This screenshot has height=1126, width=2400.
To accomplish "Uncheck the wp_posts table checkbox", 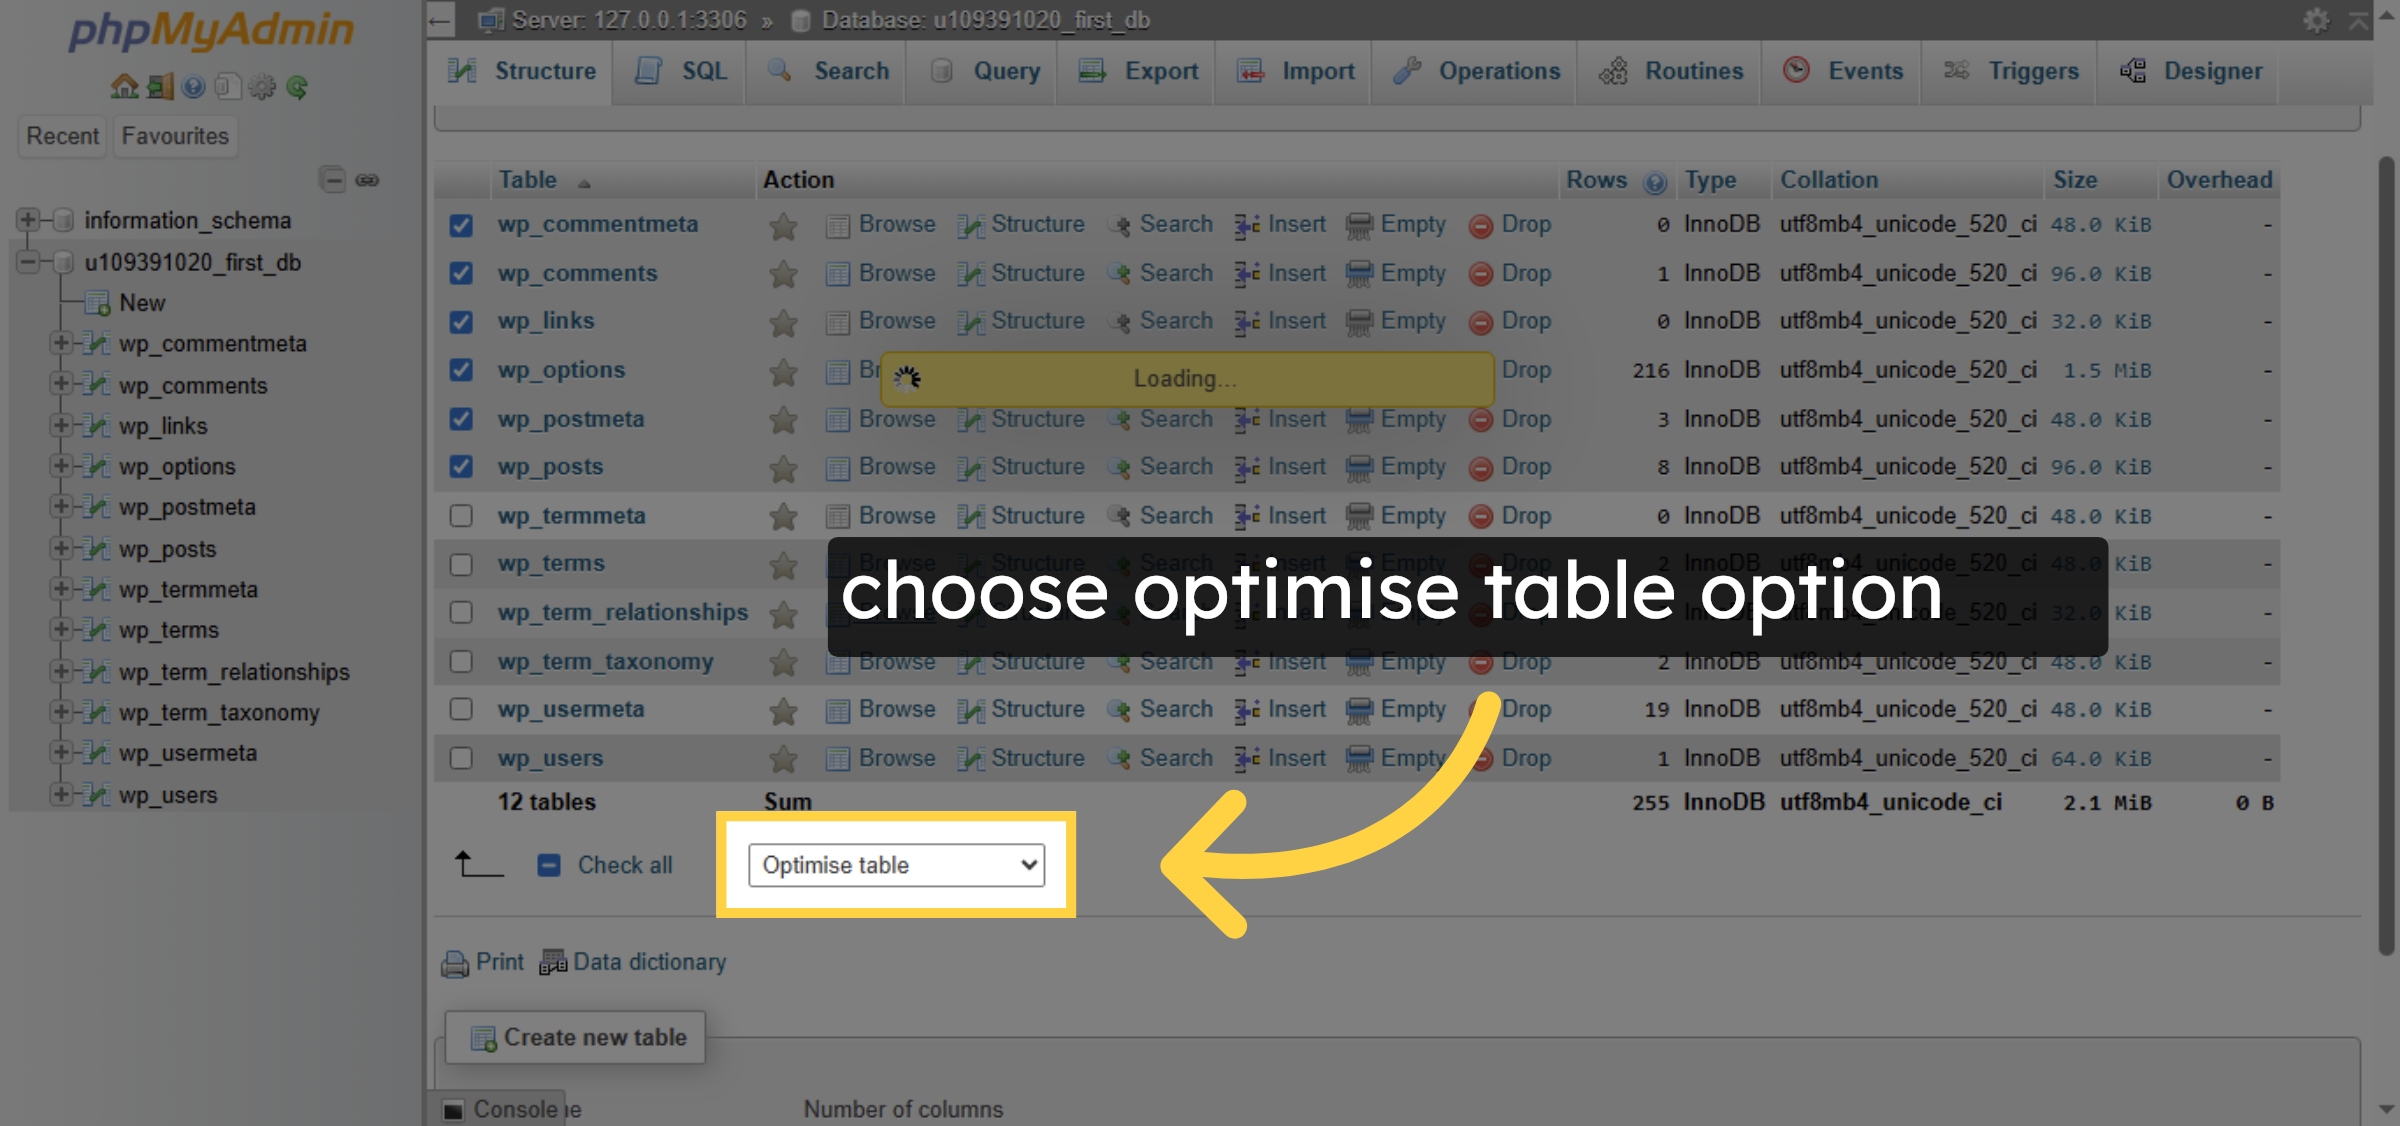I will tap(461, 466).
